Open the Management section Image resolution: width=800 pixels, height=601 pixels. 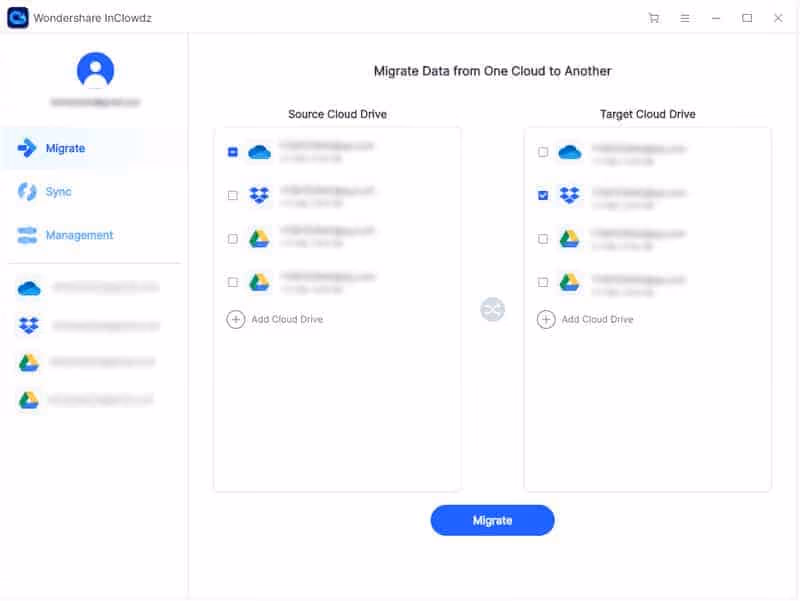[75, 235]
